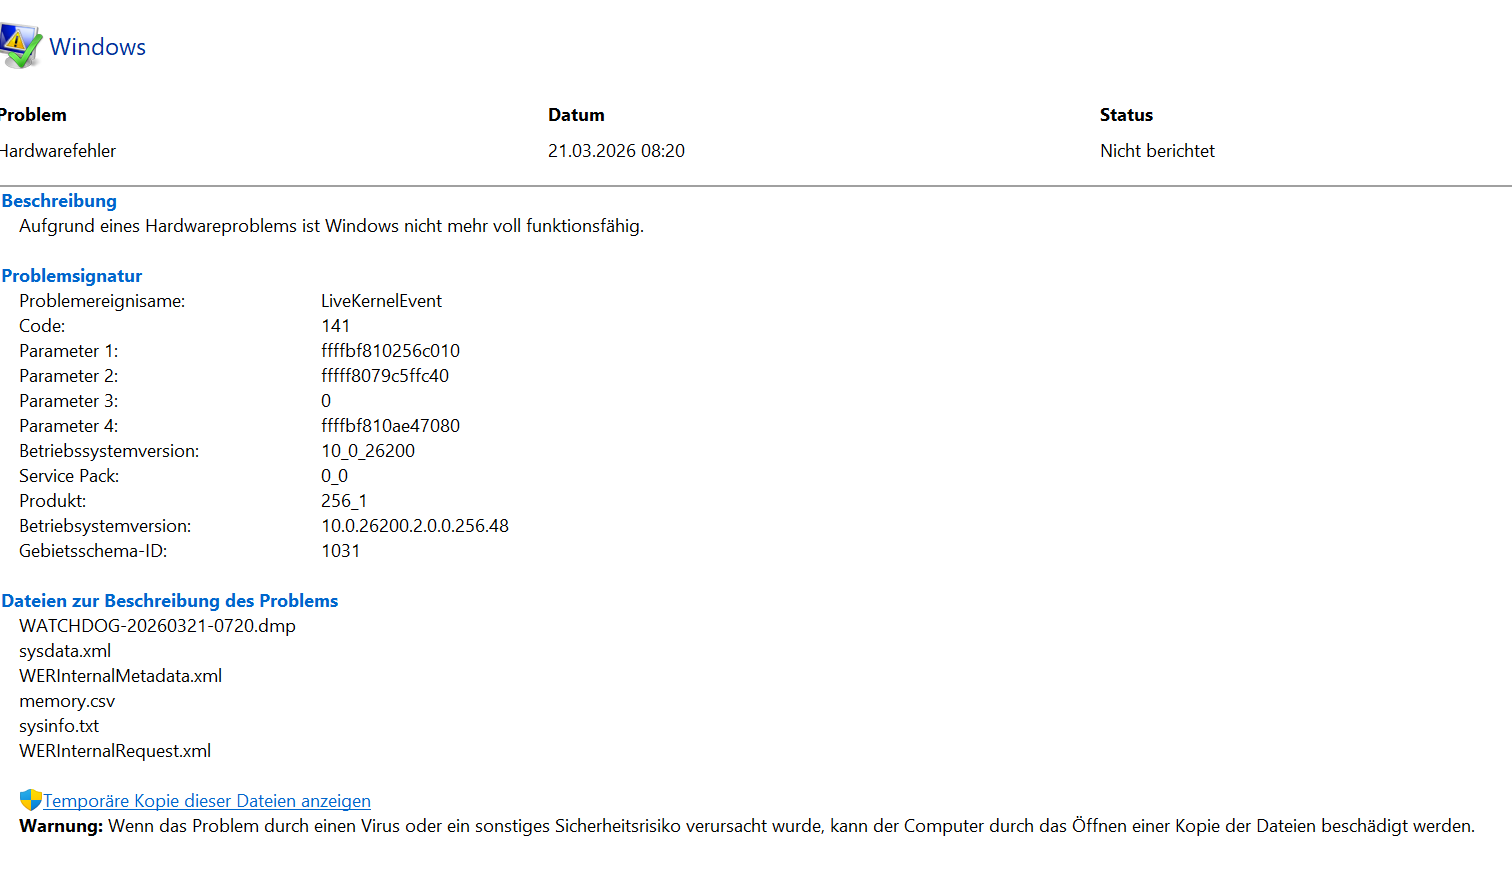Viewport: 1512px width, 871px height.
Task: Click the 'Parameter 4:' label
Action: coord(68,426)
